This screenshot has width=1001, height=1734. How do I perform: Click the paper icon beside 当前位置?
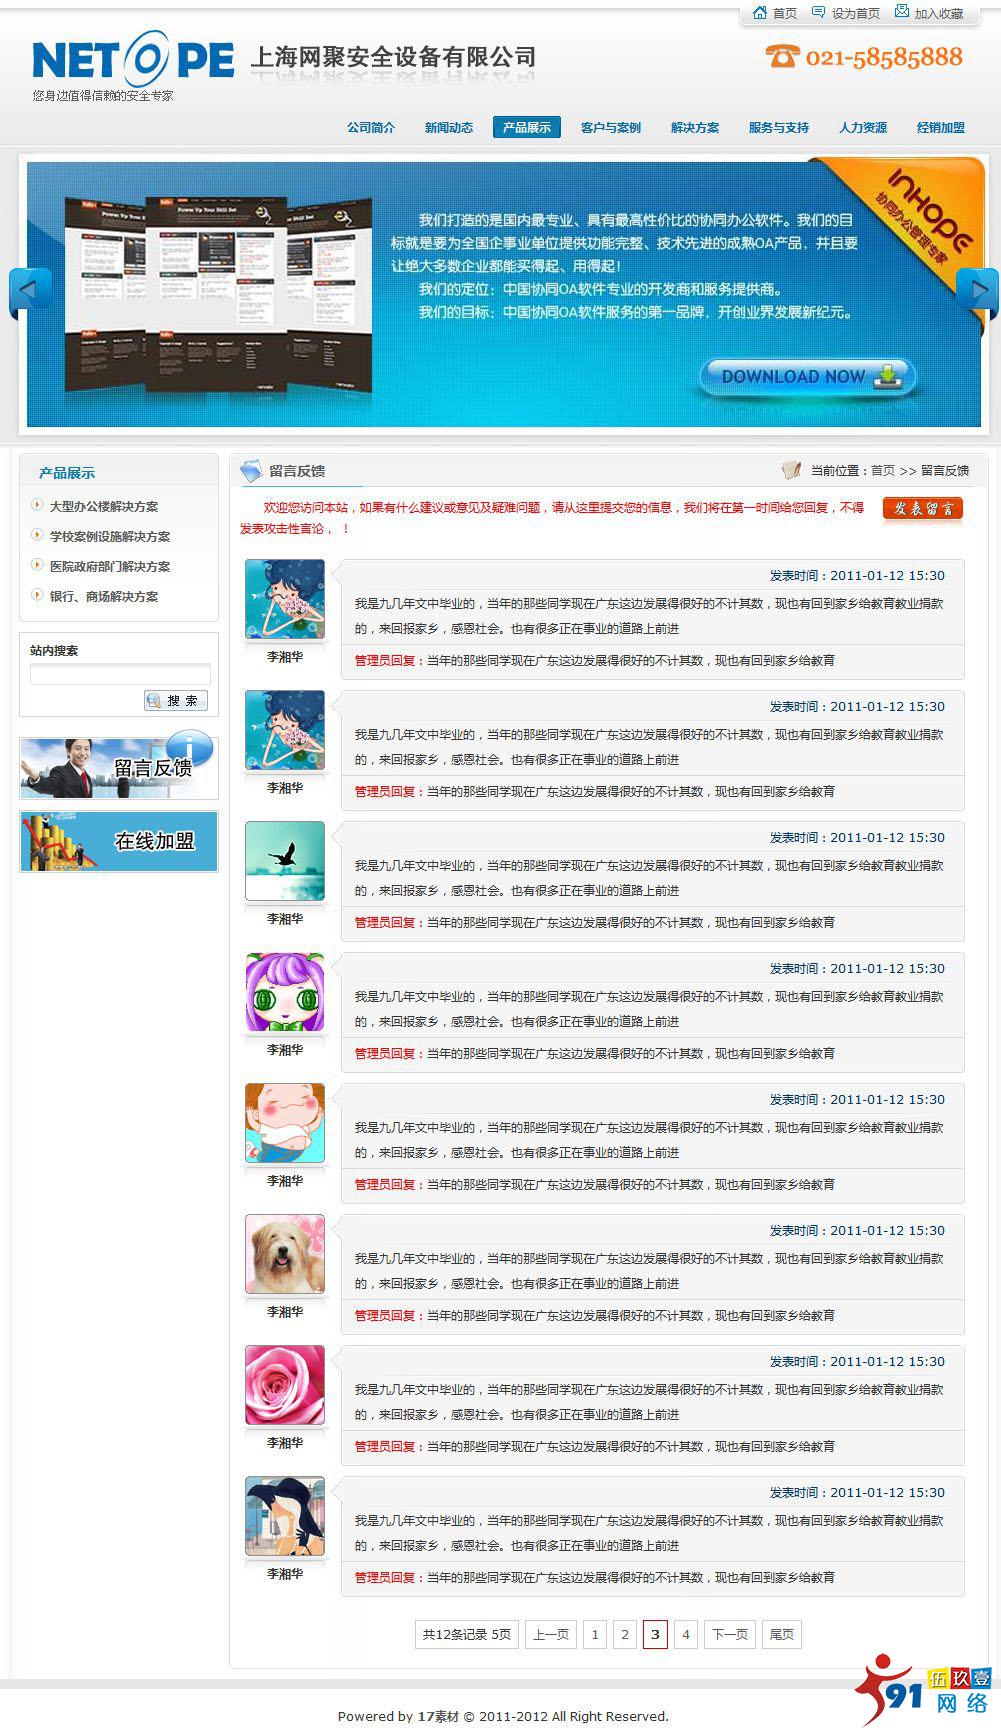click(792, 470)
